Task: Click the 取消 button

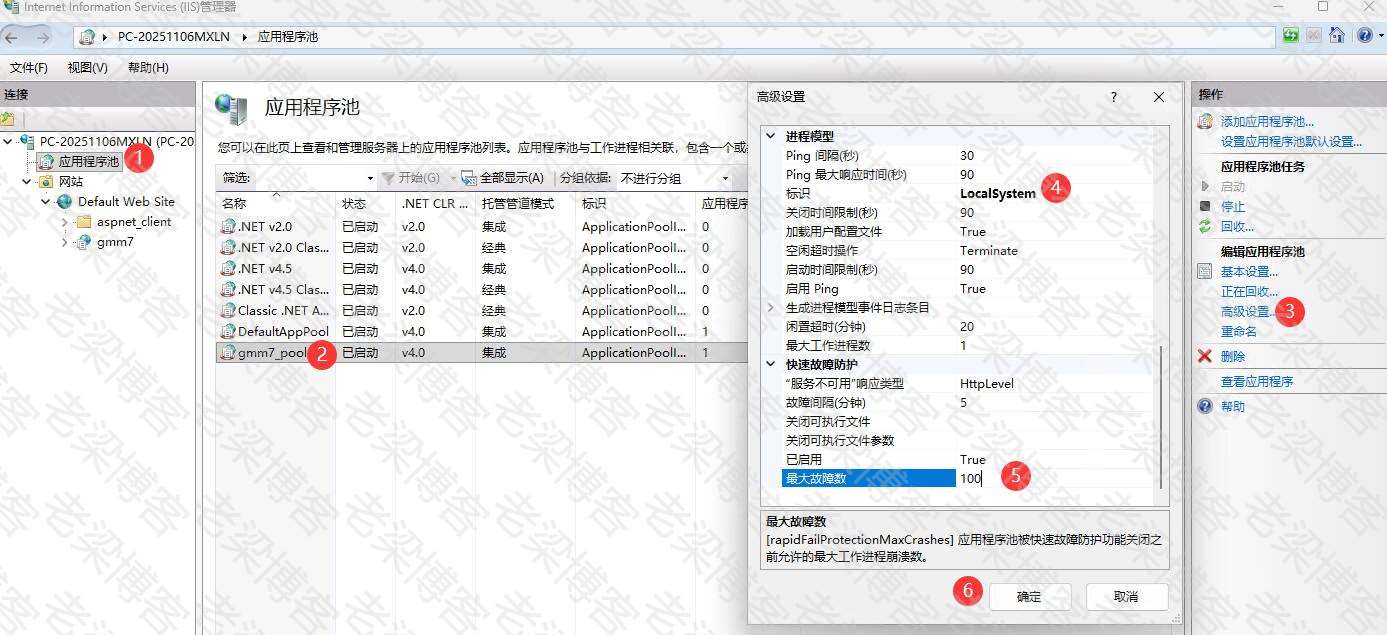Action: (1126, 596)
